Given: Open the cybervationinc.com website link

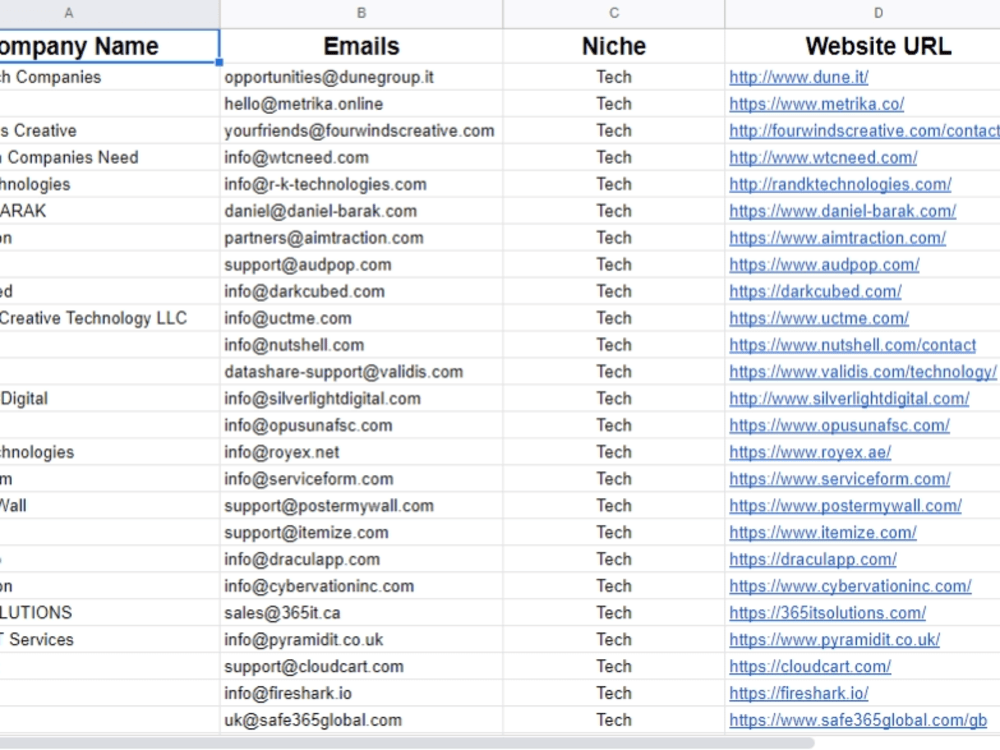Looking at the screenshot, I should (x=850, y=586).
